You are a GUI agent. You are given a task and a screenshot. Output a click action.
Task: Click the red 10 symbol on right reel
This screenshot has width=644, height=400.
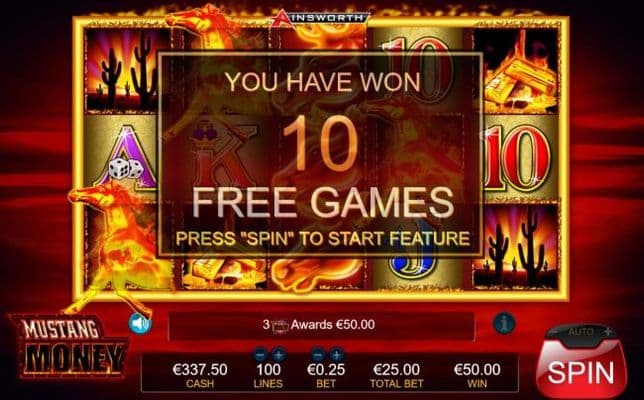click(x=518, y=159)
